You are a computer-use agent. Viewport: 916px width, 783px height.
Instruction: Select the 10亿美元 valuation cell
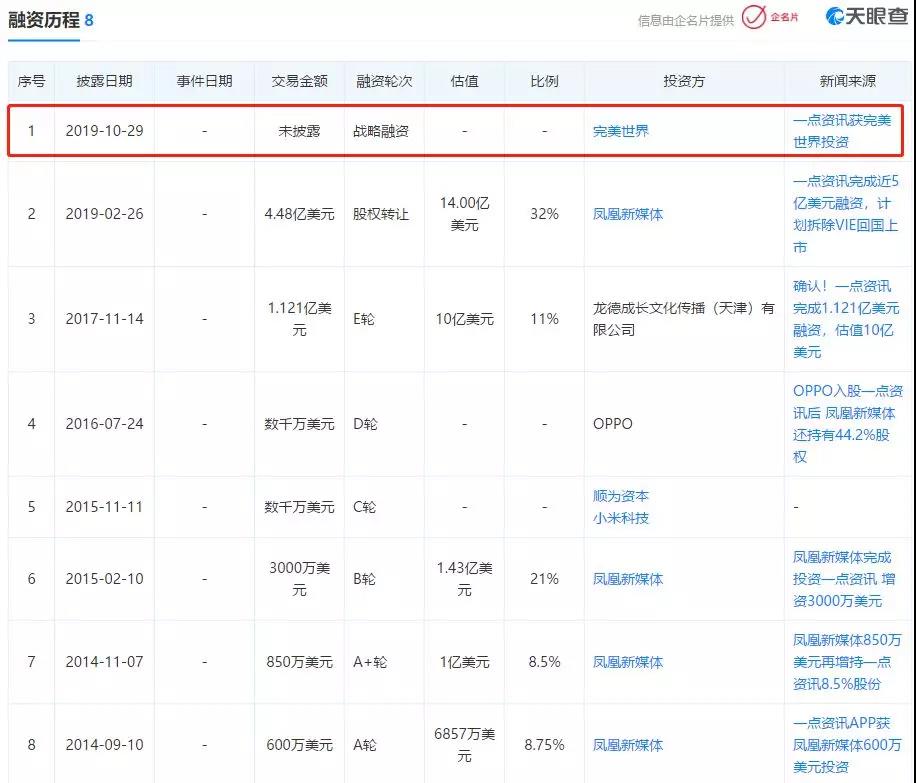pyautogui.click(x=464, y=318)
